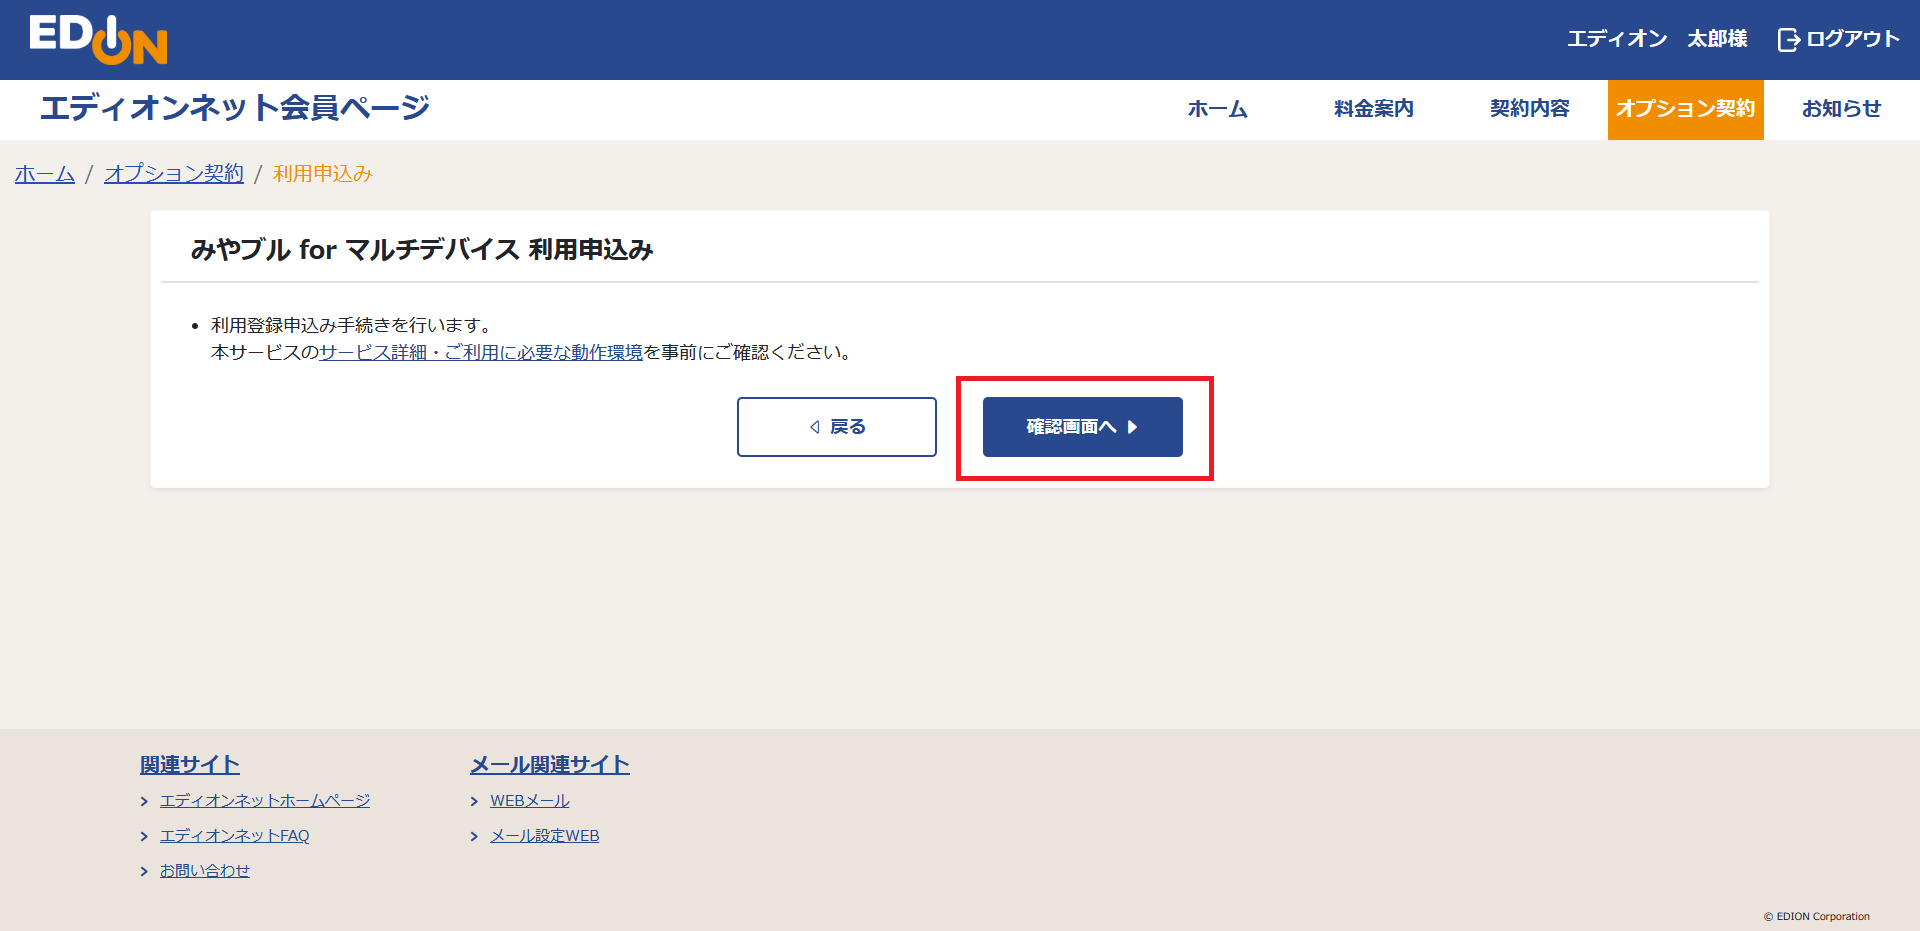Click the arrow icon inside 確認画面へ button

pyautogui.click(x=1133, y=427)
